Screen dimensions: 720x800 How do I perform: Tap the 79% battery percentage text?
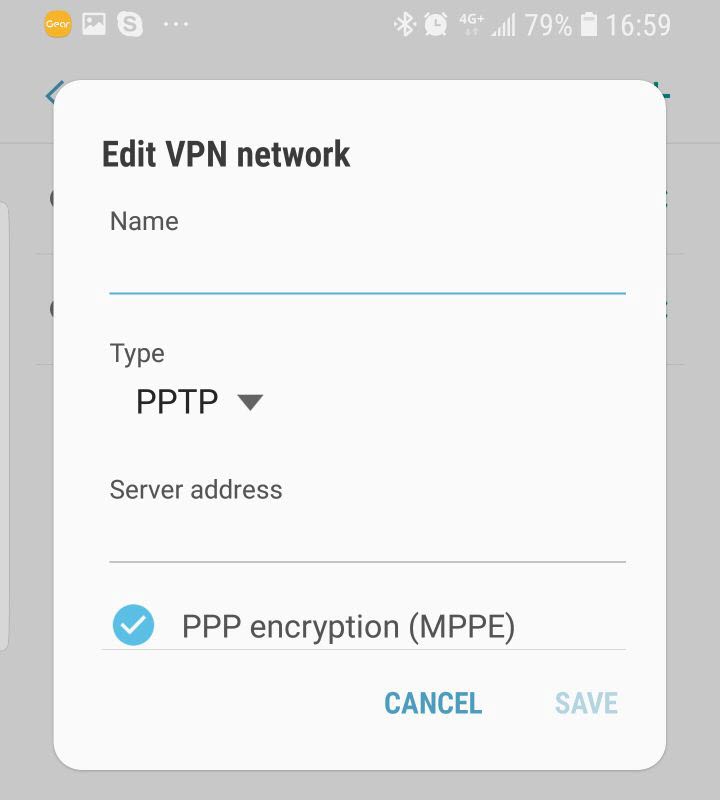pos(548,25)
